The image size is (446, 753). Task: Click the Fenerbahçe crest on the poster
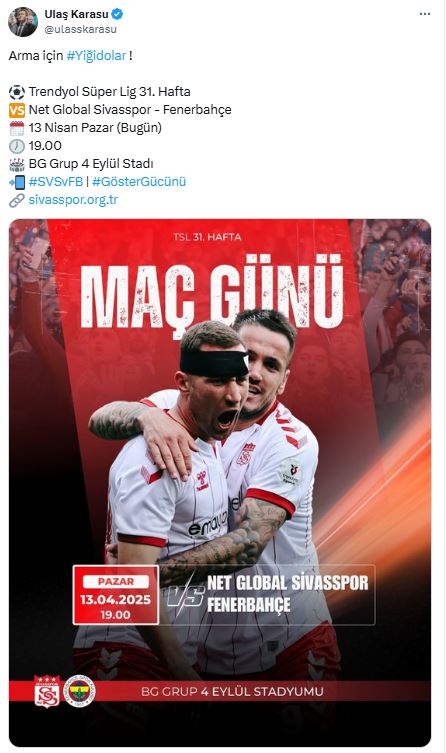[x=80, y=691]
